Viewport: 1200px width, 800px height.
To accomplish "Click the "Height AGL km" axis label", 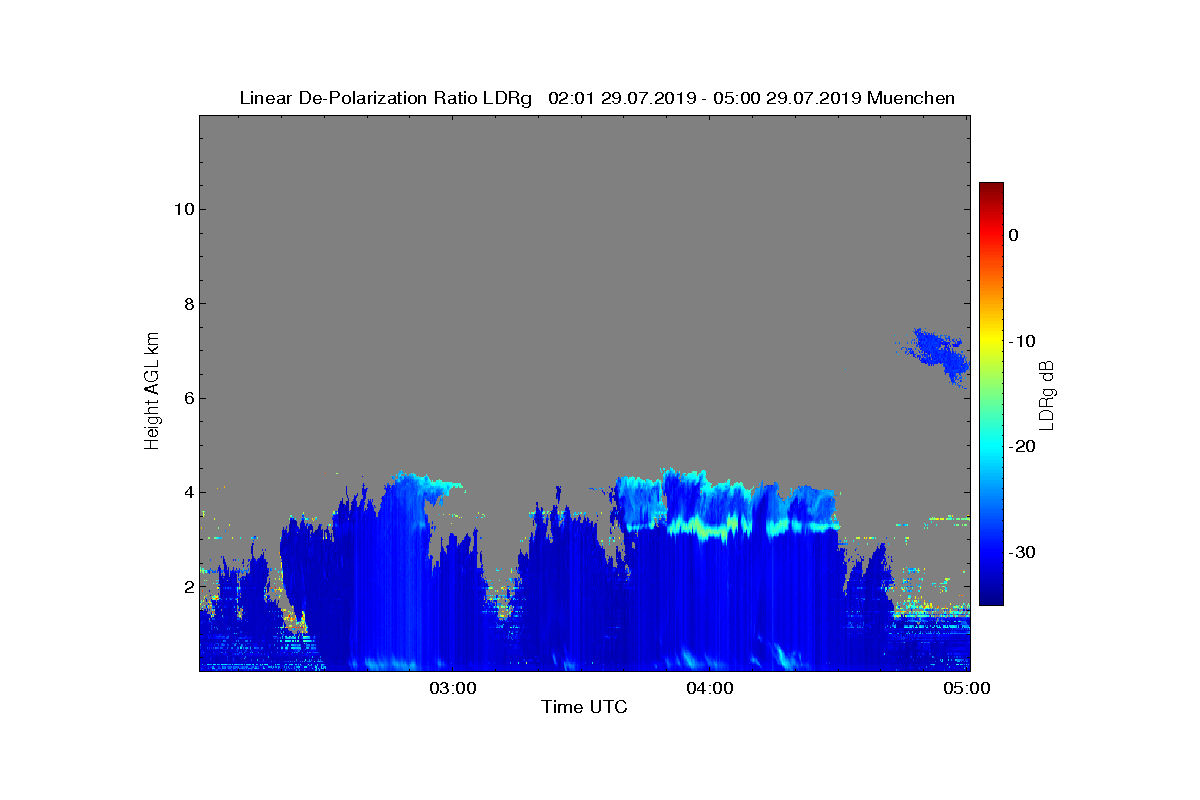I will 152,392.
